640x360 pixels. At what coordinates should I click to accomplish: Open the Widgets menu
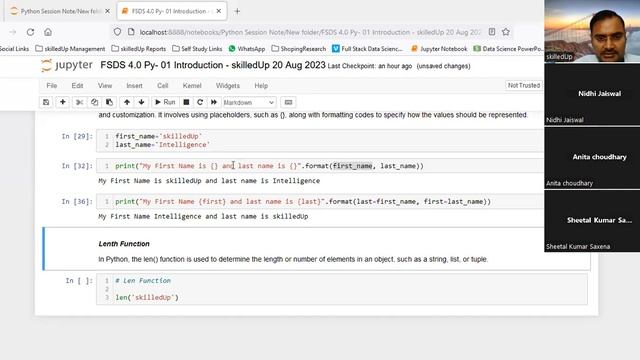(228, 86)
